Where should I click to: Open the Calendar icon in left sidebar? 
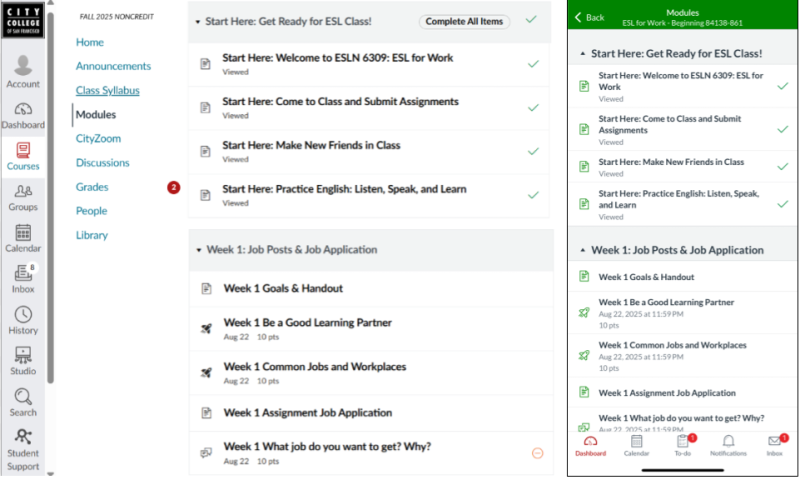[x=23, y=233]
